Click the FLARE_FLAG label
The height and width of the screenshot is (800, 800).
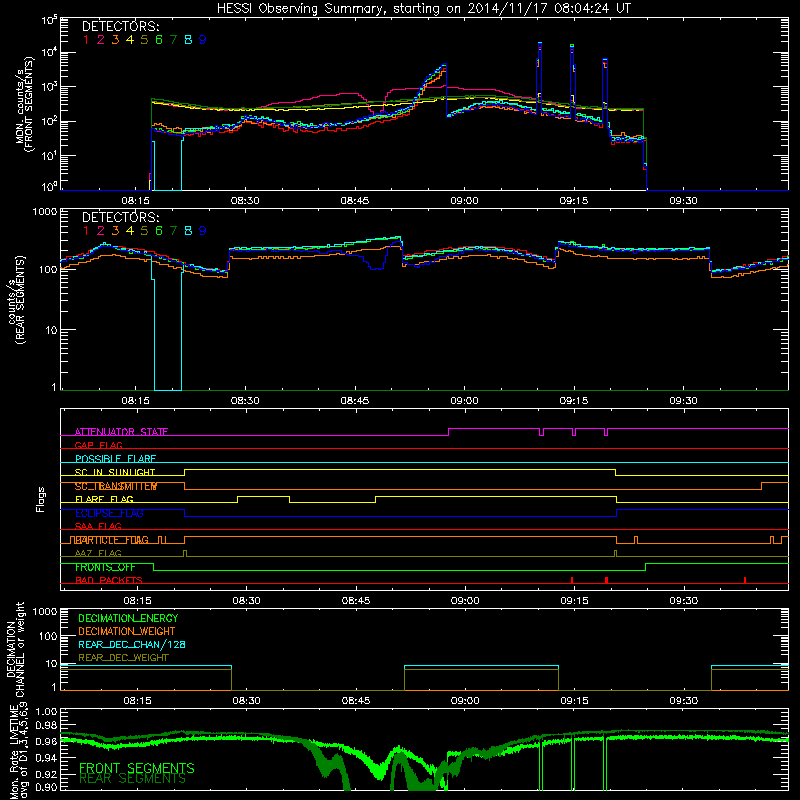[x=104, y=499]
